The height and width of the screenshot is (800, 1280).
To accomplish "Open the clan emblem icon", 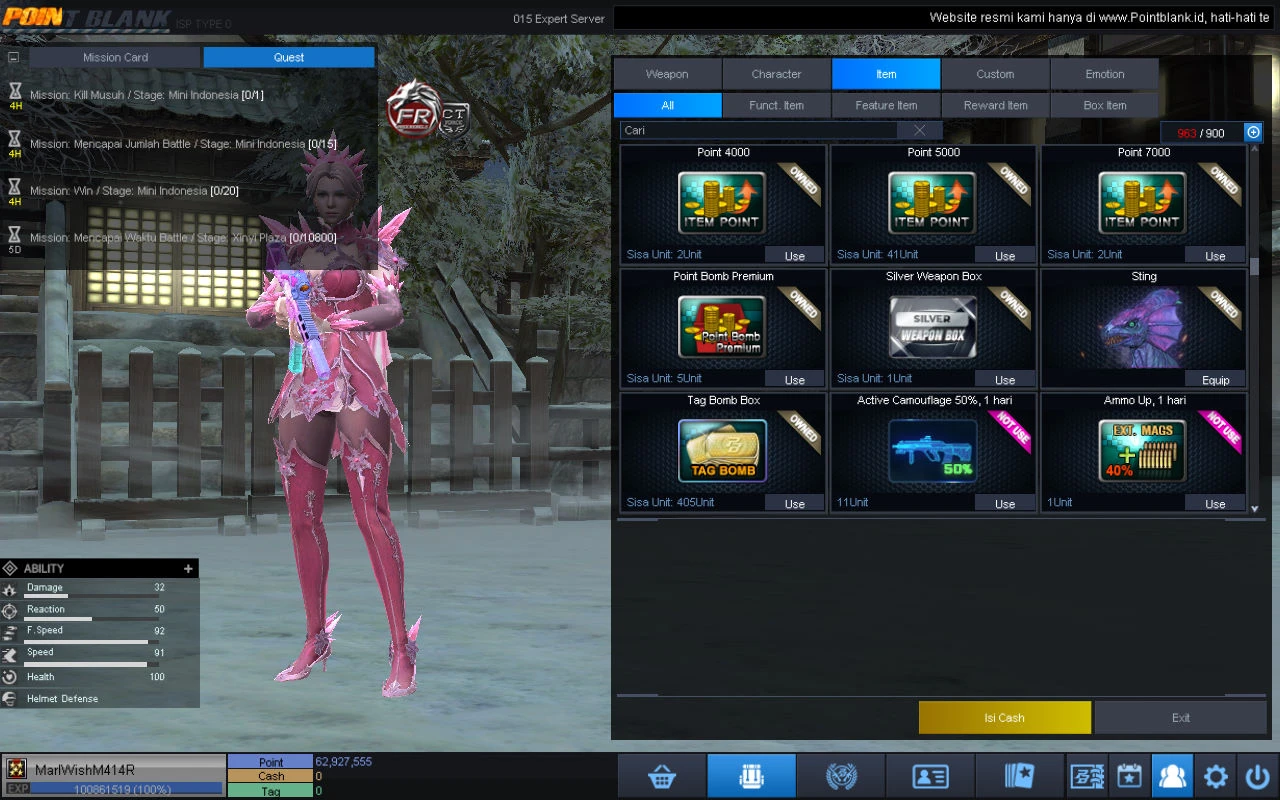I will tap(841, 776).
